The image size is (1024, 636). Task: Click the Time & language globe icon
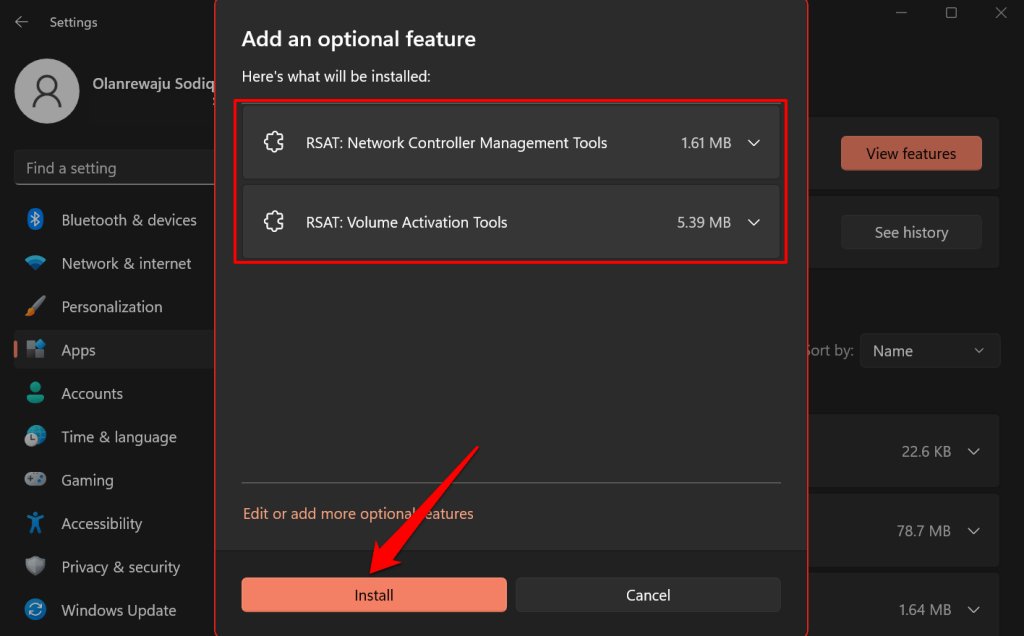[x=36, y=437]
